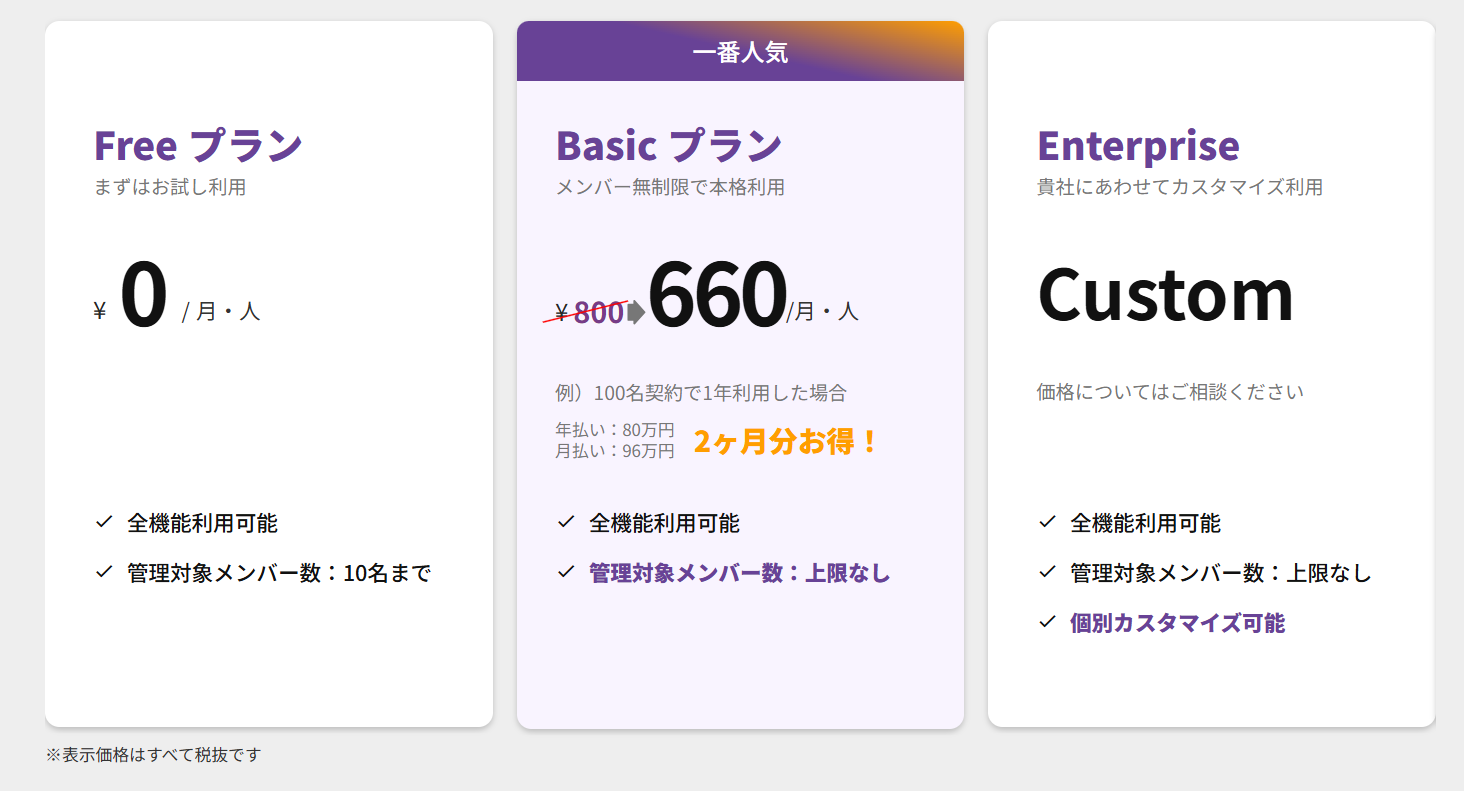This screenshot has height=791, width=1464.
Task: Click the checkmark beside 管理対象メンバー数：10名まで
Action: pos(103,572)
